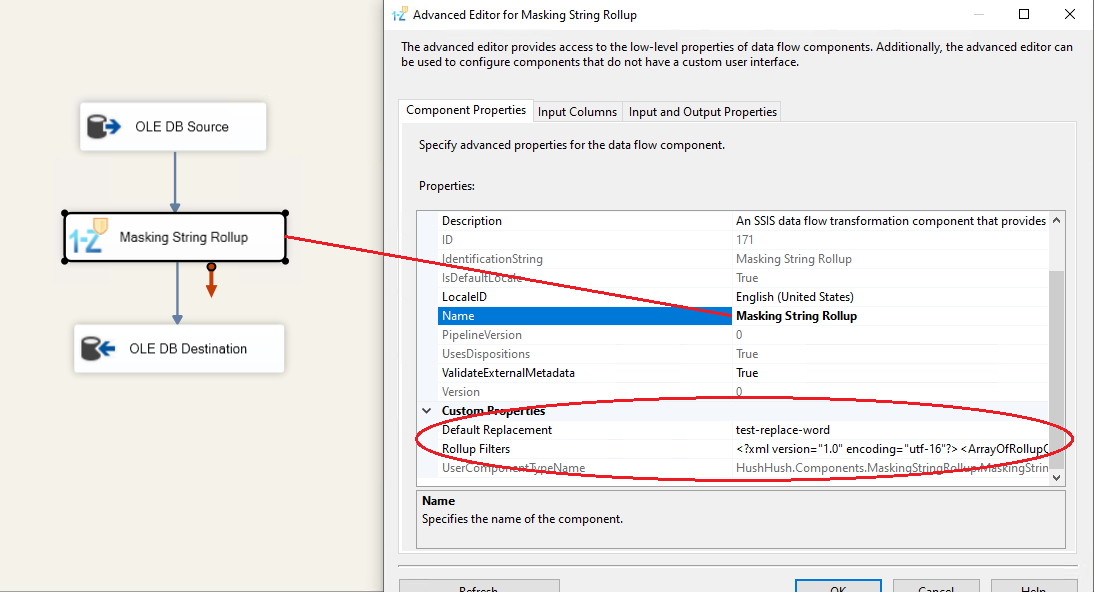Collapse the Custom Properties section
Image resolution: width=1094 pixels, height=592 pixels.
click(x=429, y=411)
